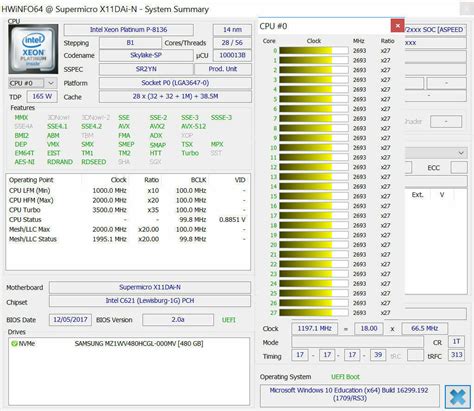Click the large blue X close button
Image resolution: width=474 pixels, height=411 pixels.
click(457, 397)
